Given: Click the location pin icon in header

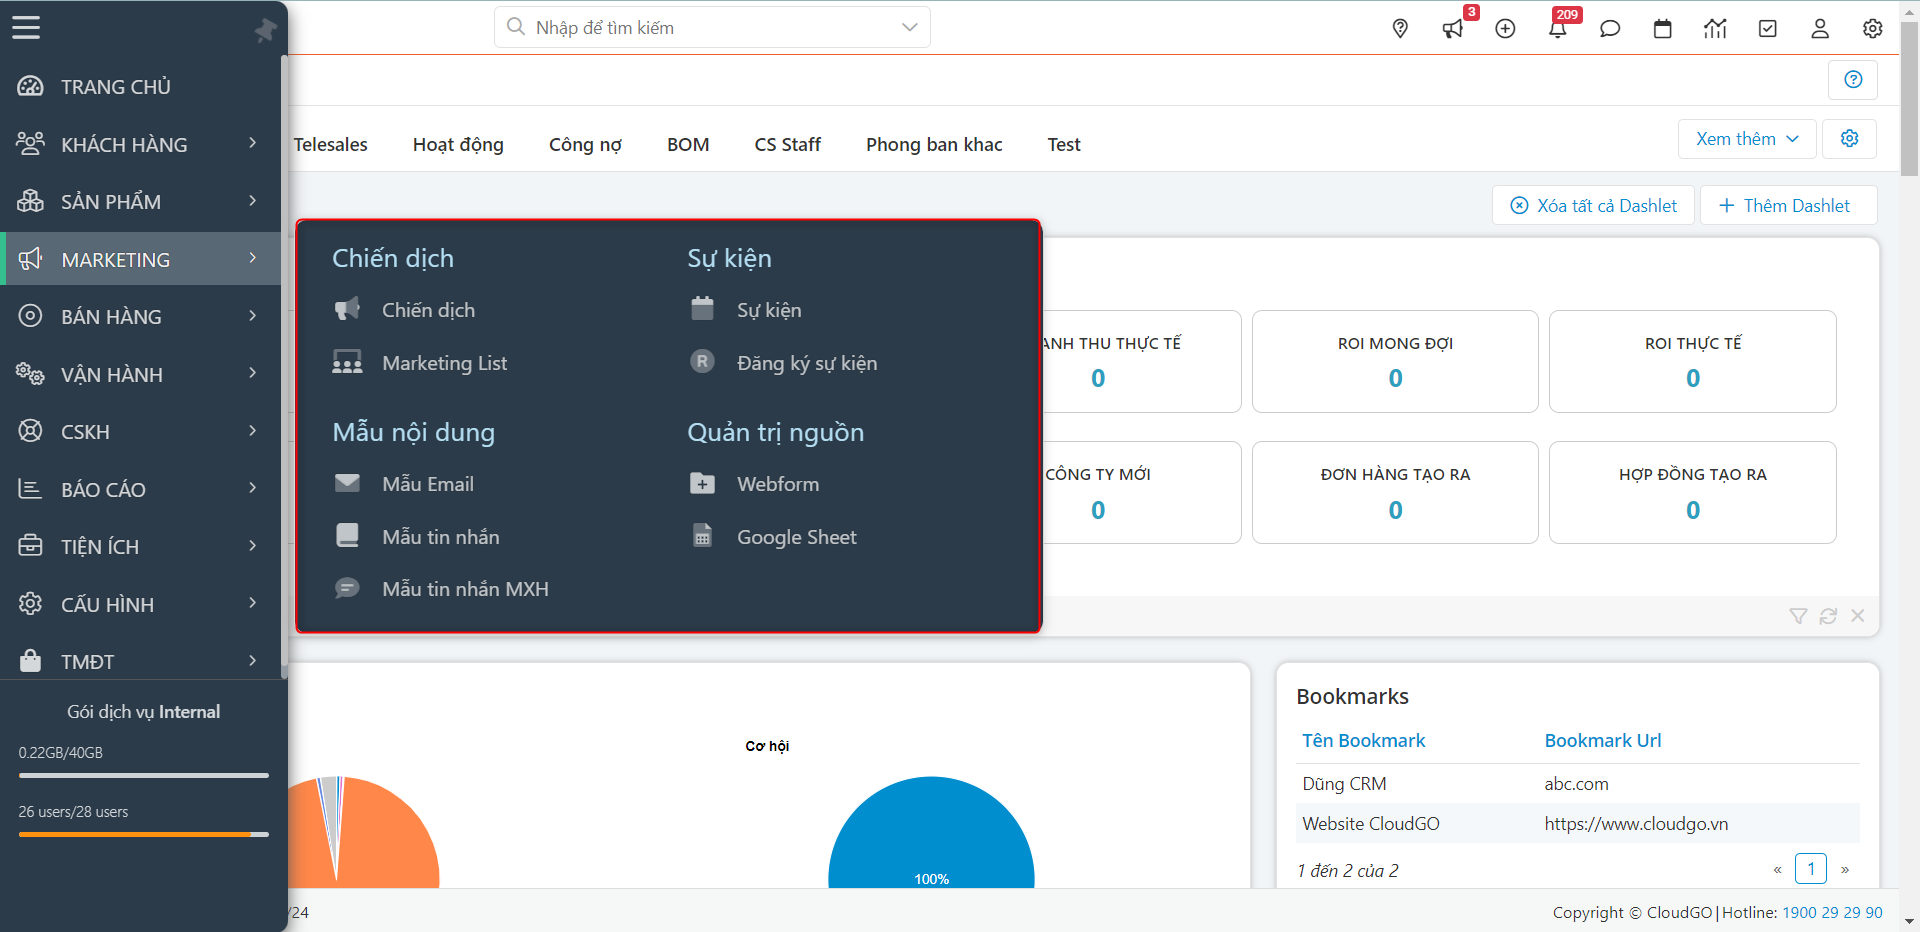Looking at the screenshot, I should coord(1400,29).
